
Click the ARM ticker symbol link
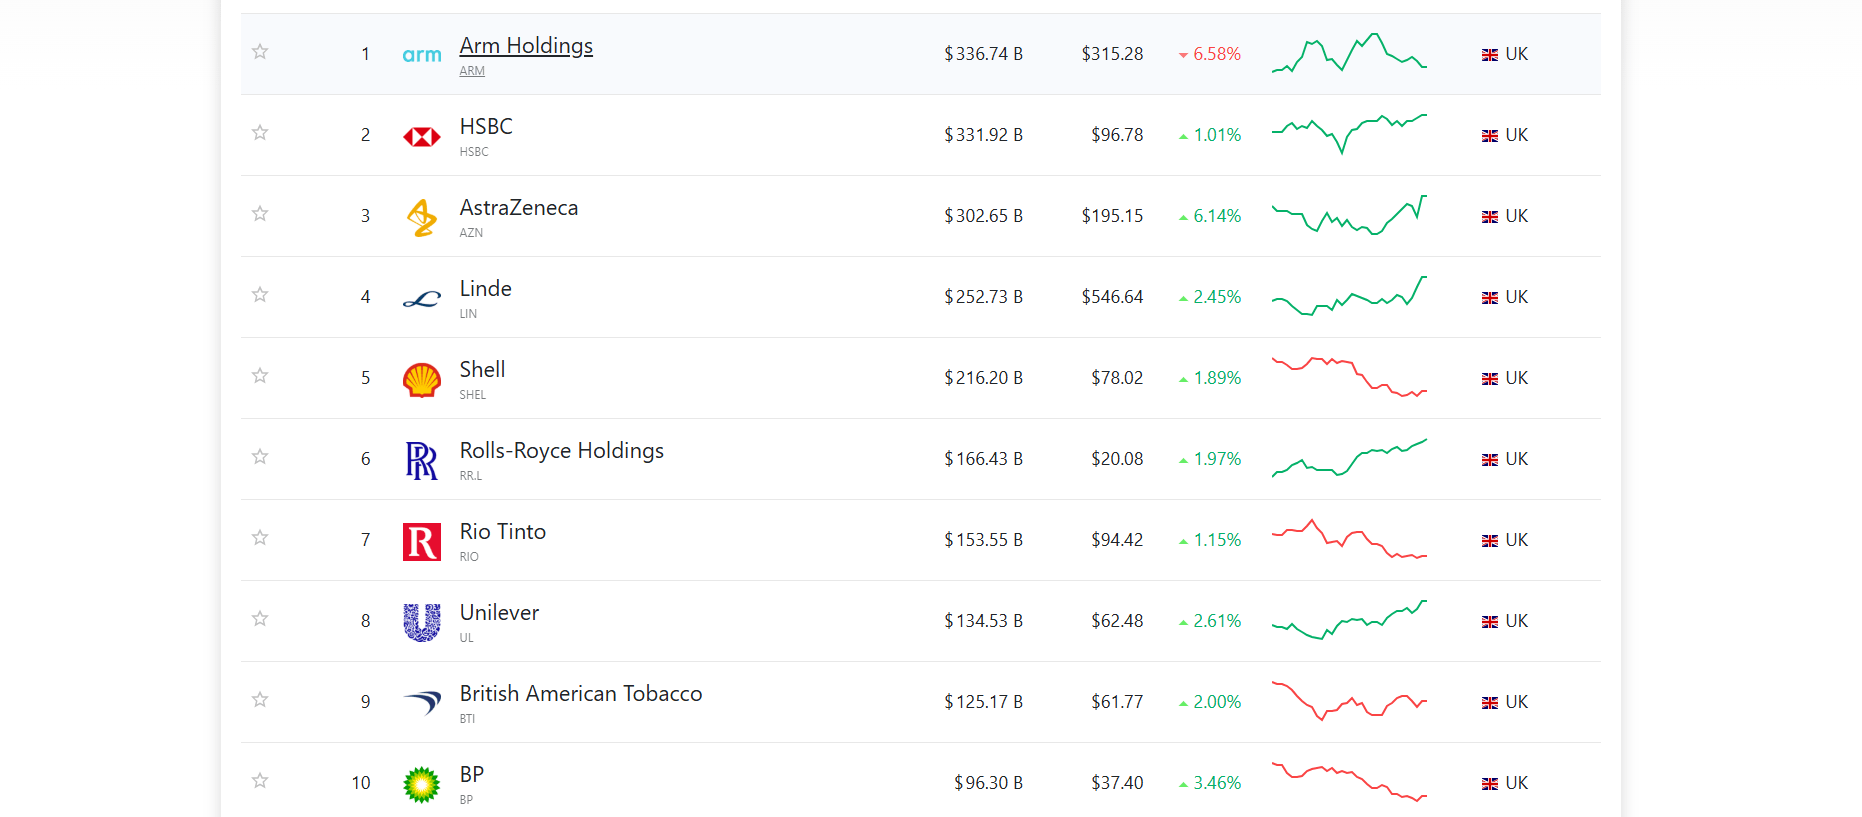point(472,71)
